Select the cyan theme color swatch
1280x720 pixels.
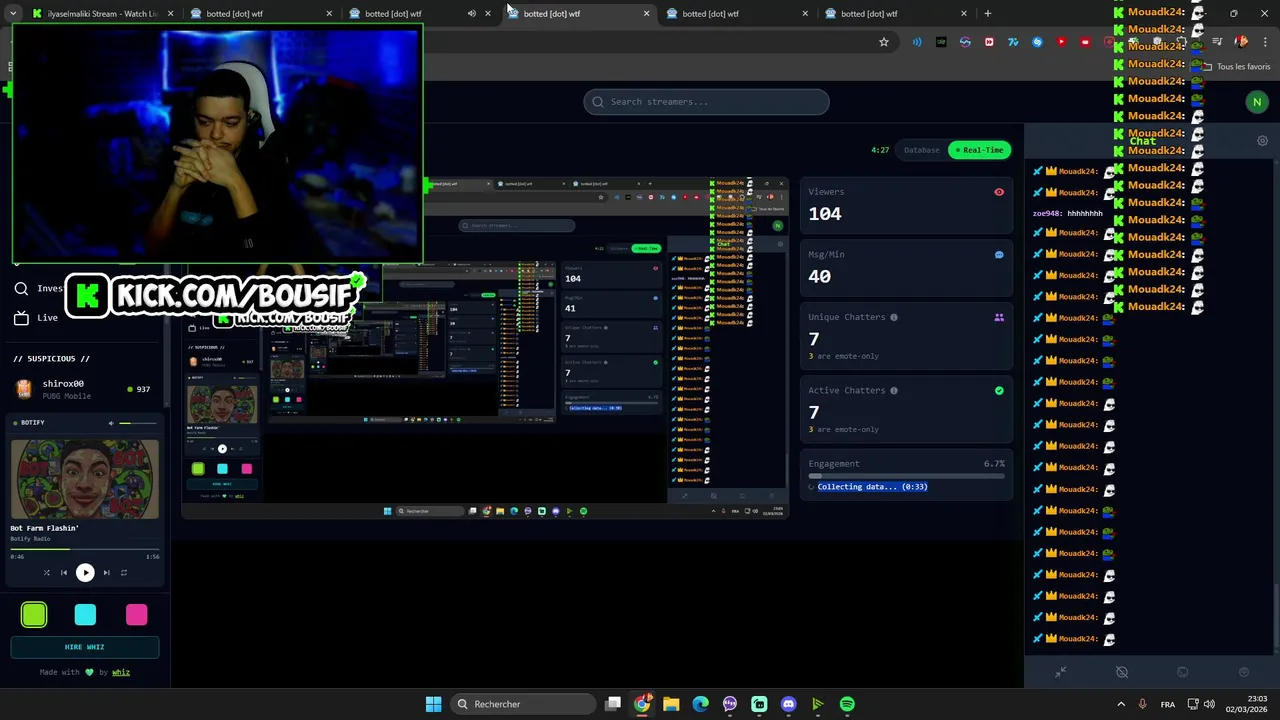tap(85, 615)
